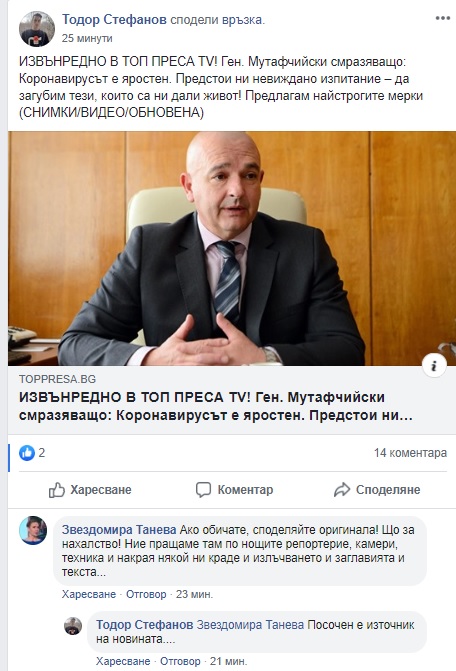Open the article preview image
This screenshot has width=456, height=671.
232,248
